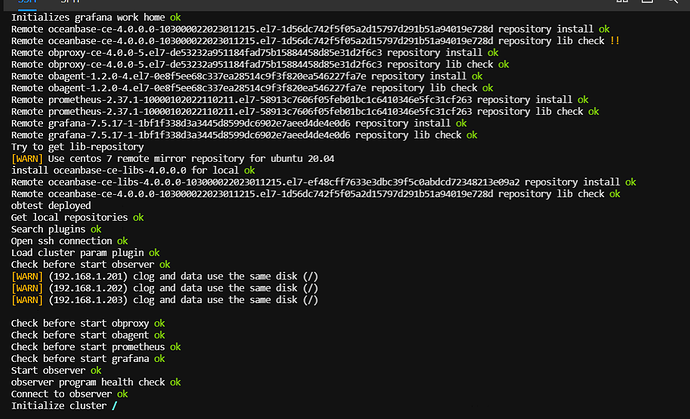The width and height of the screenshot is (690, 419).
Task: Open the search magnifier icon at top right
Action: 672,2
